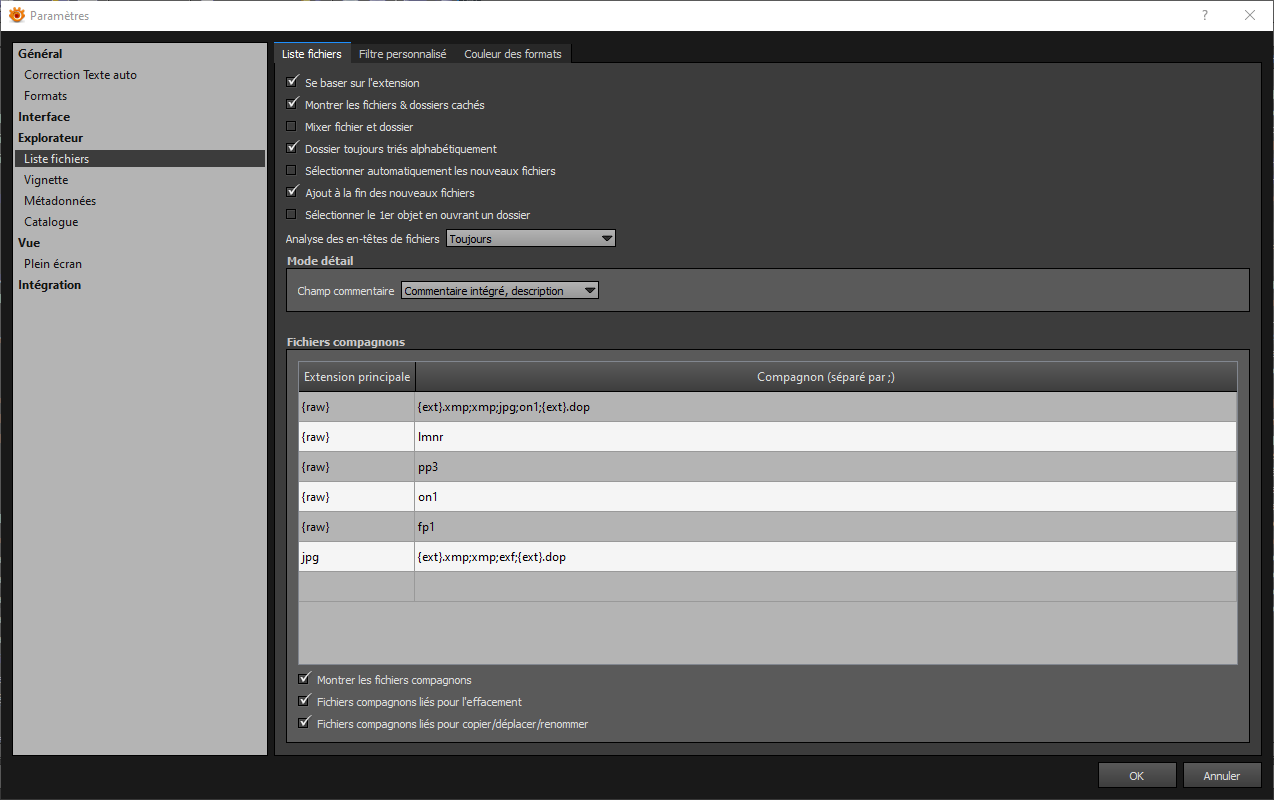Viewport: 1274px width, 800px height.
Task: Uncheck 'Se baser sur l'extension' checkbox
Action: click(292, 83)
